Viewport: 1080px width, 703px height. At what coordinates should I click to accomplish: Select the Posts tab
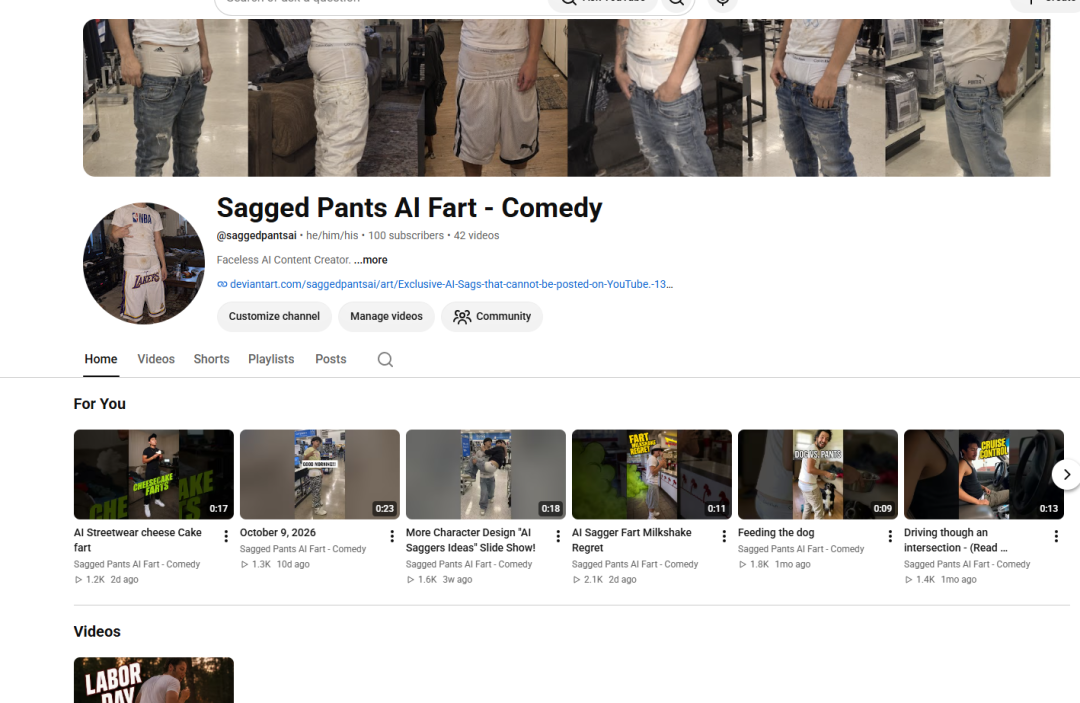pyautogui.click(x=331, y=359)
